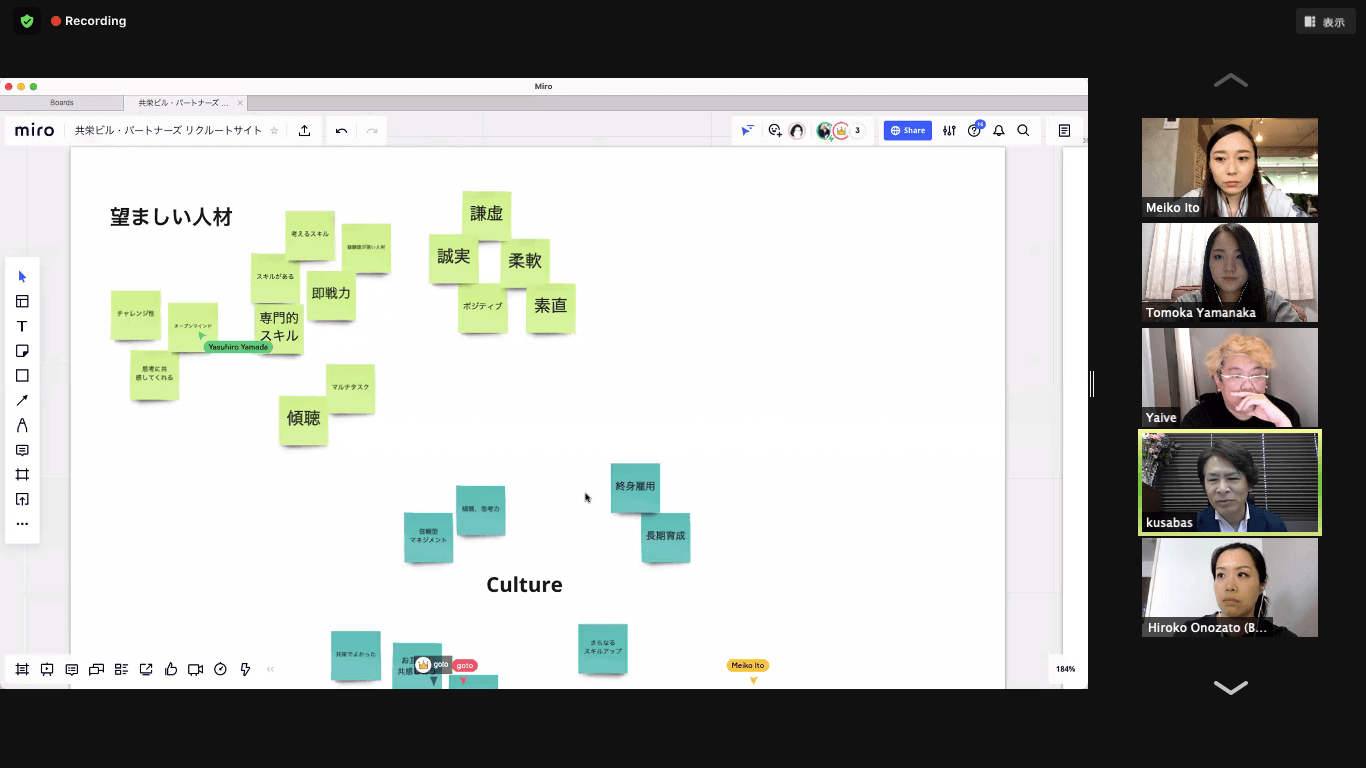This screenshot has height=768, width=1366.
Task: Start the countdown timer from bottom toolbar
Action: point(221,669)
